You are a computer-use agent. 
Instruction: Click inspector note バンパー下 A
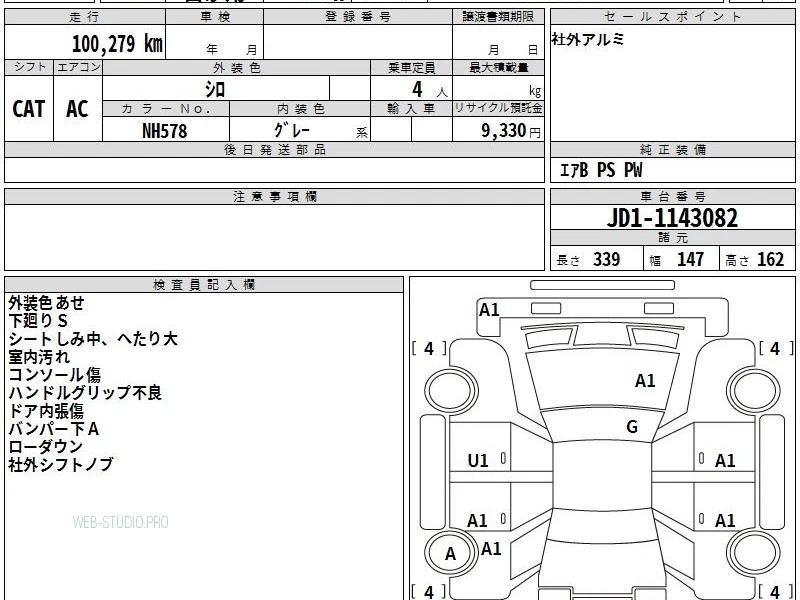click(54, 429)
